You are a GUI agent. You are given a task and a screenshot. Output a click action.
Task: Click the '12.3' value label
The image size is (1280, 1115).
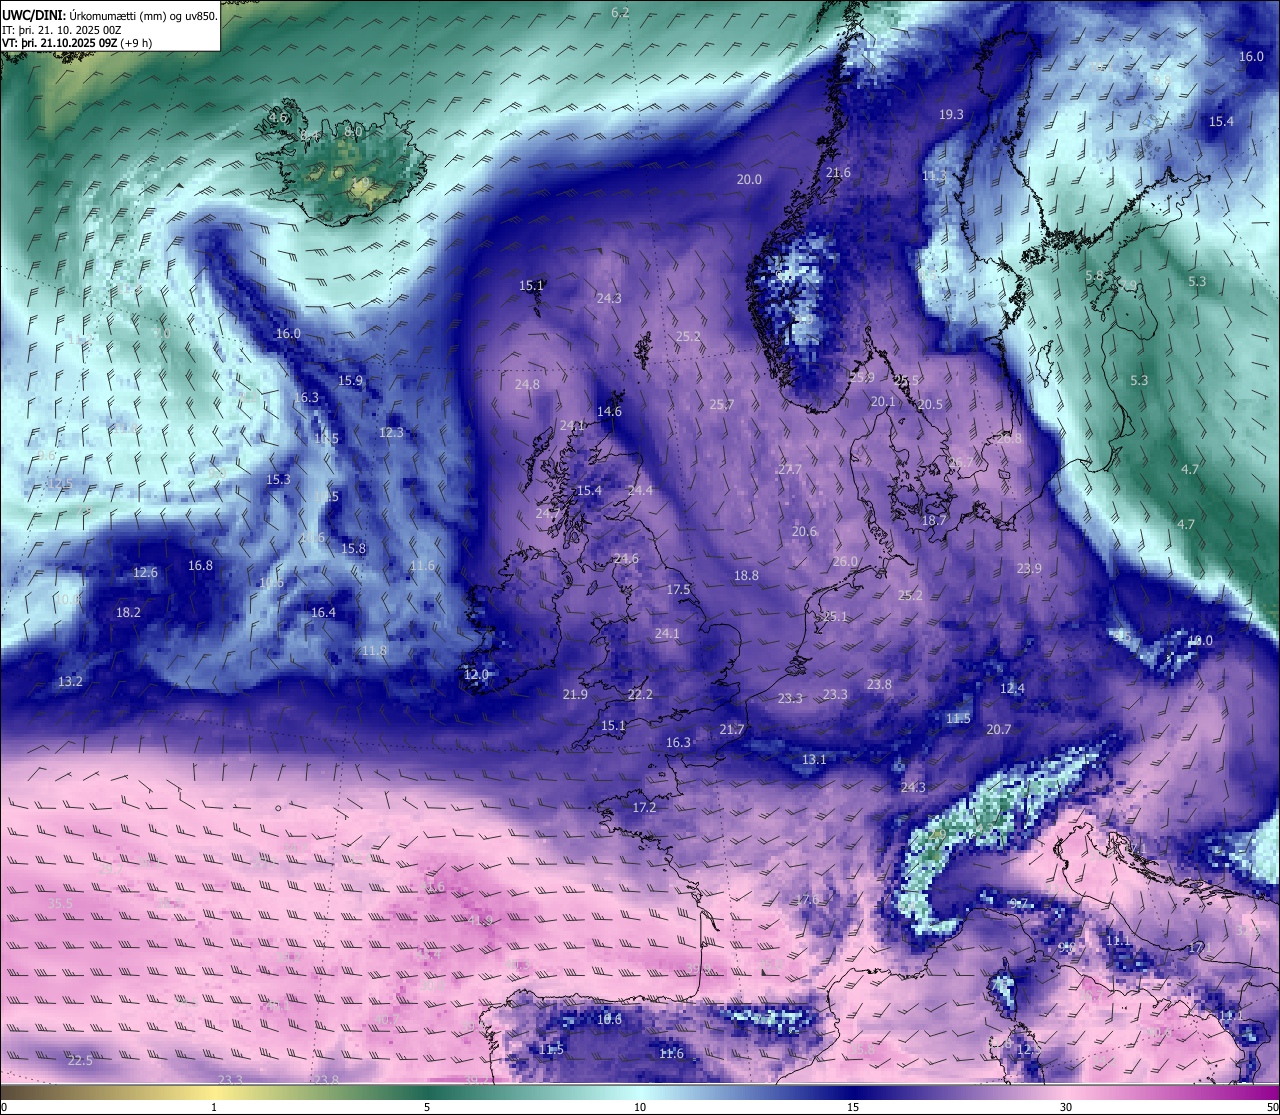coord(391,433)
